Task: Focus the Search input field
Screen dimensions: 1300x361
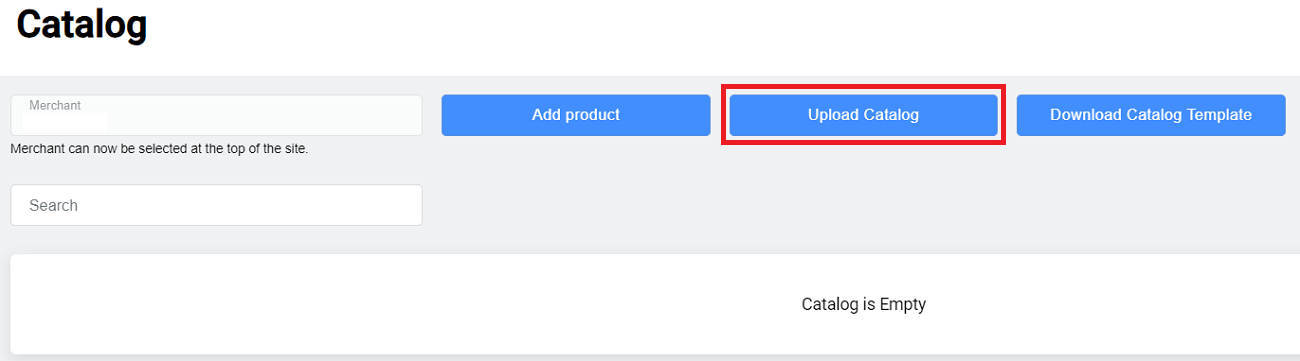Action: click(x=216, y=205)
